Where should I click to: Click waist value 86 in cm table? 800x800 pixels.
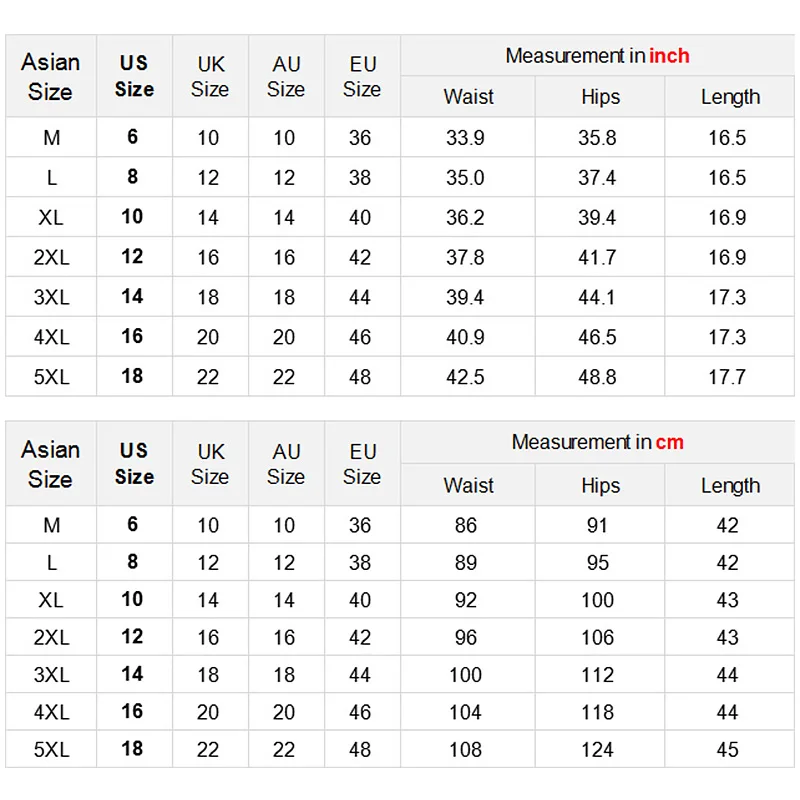pyautogui.click(x=465, y=525)
